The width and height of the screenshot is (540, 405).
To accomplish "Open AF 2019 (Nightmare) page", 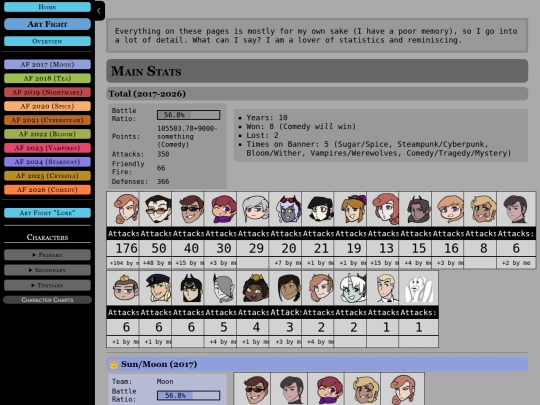I will [x=48, y=92].
